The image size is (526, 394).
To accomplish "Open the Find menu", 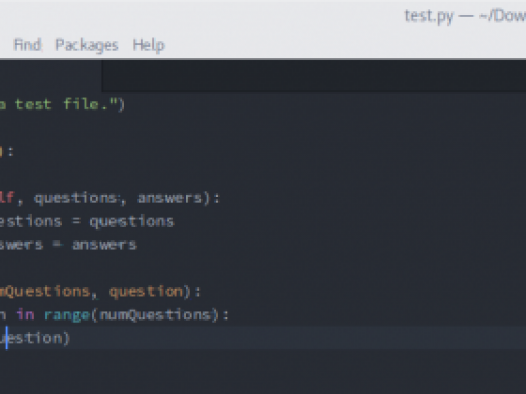I will (x=27, y=45).
